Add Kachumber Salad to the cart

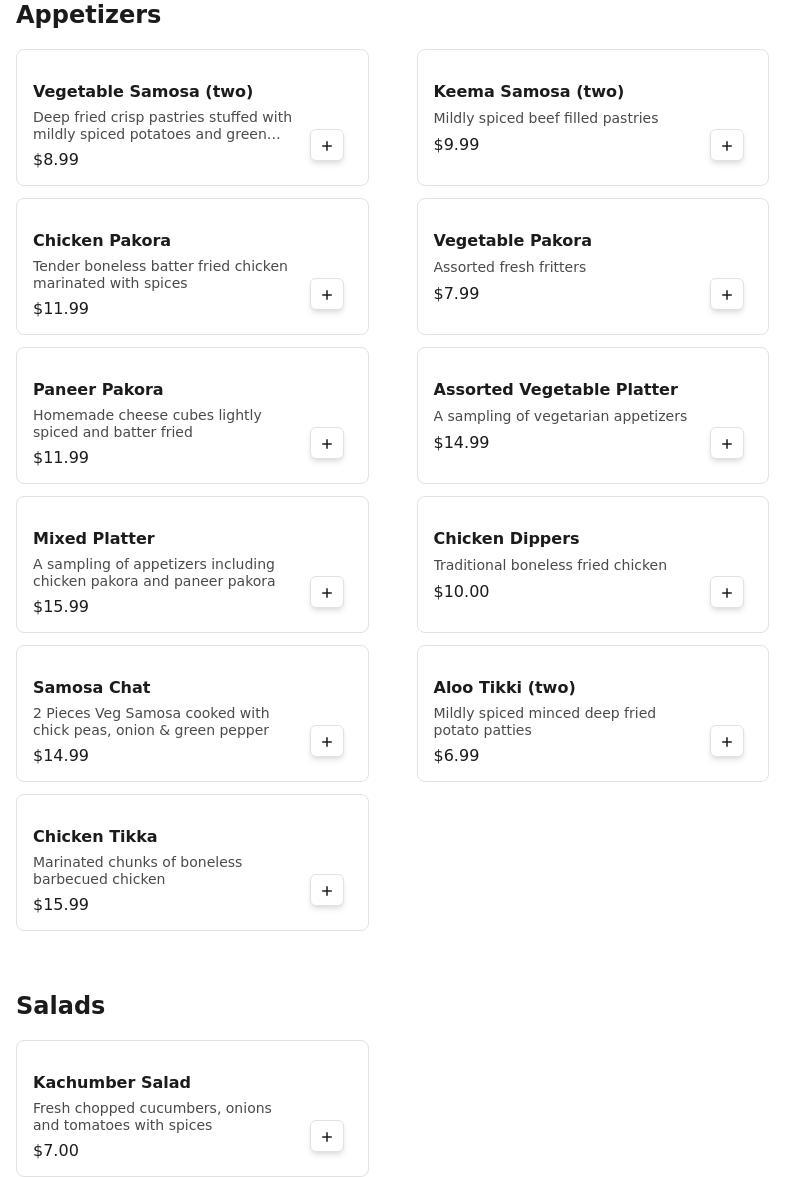pos(327,1137)
